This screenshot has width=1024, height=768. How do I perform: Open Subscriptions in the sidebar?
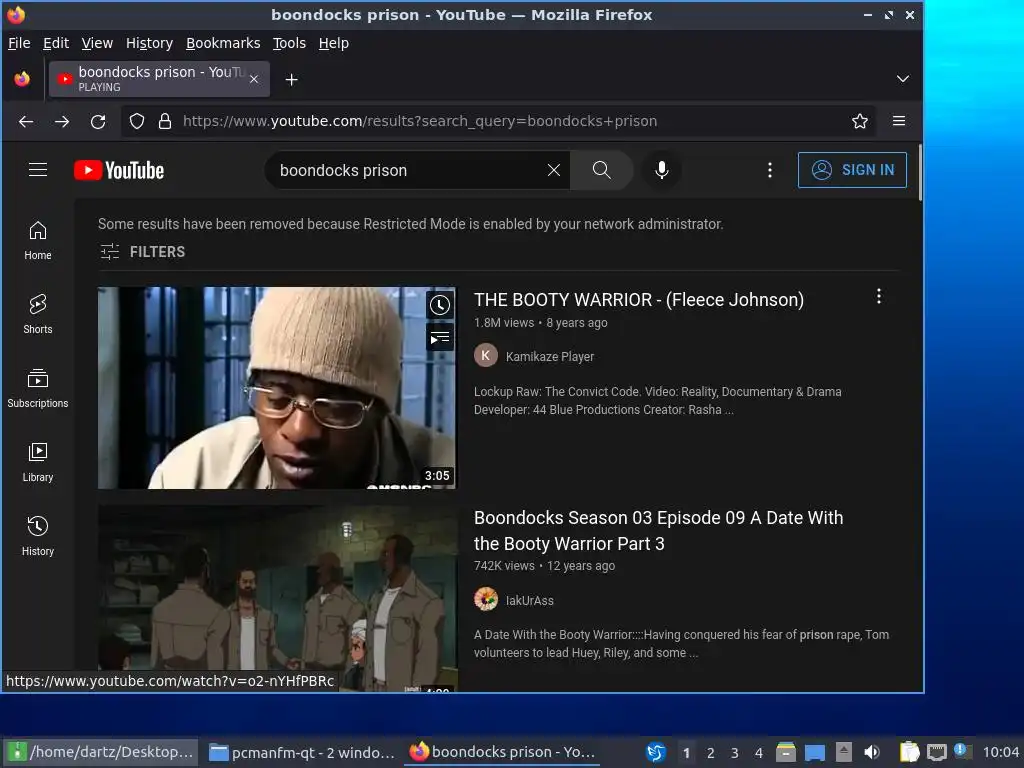coord(38,388)
